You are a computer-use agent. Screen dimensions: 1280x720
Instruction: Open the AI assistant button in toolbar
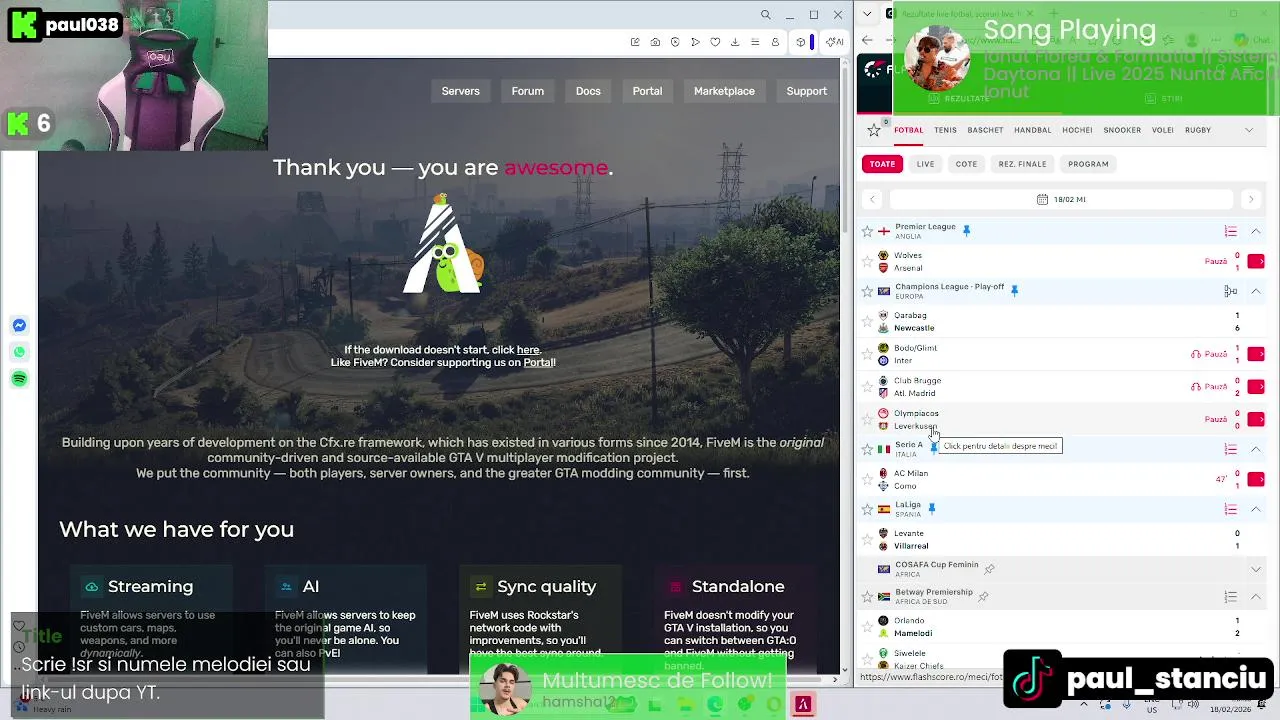[836, 42]
